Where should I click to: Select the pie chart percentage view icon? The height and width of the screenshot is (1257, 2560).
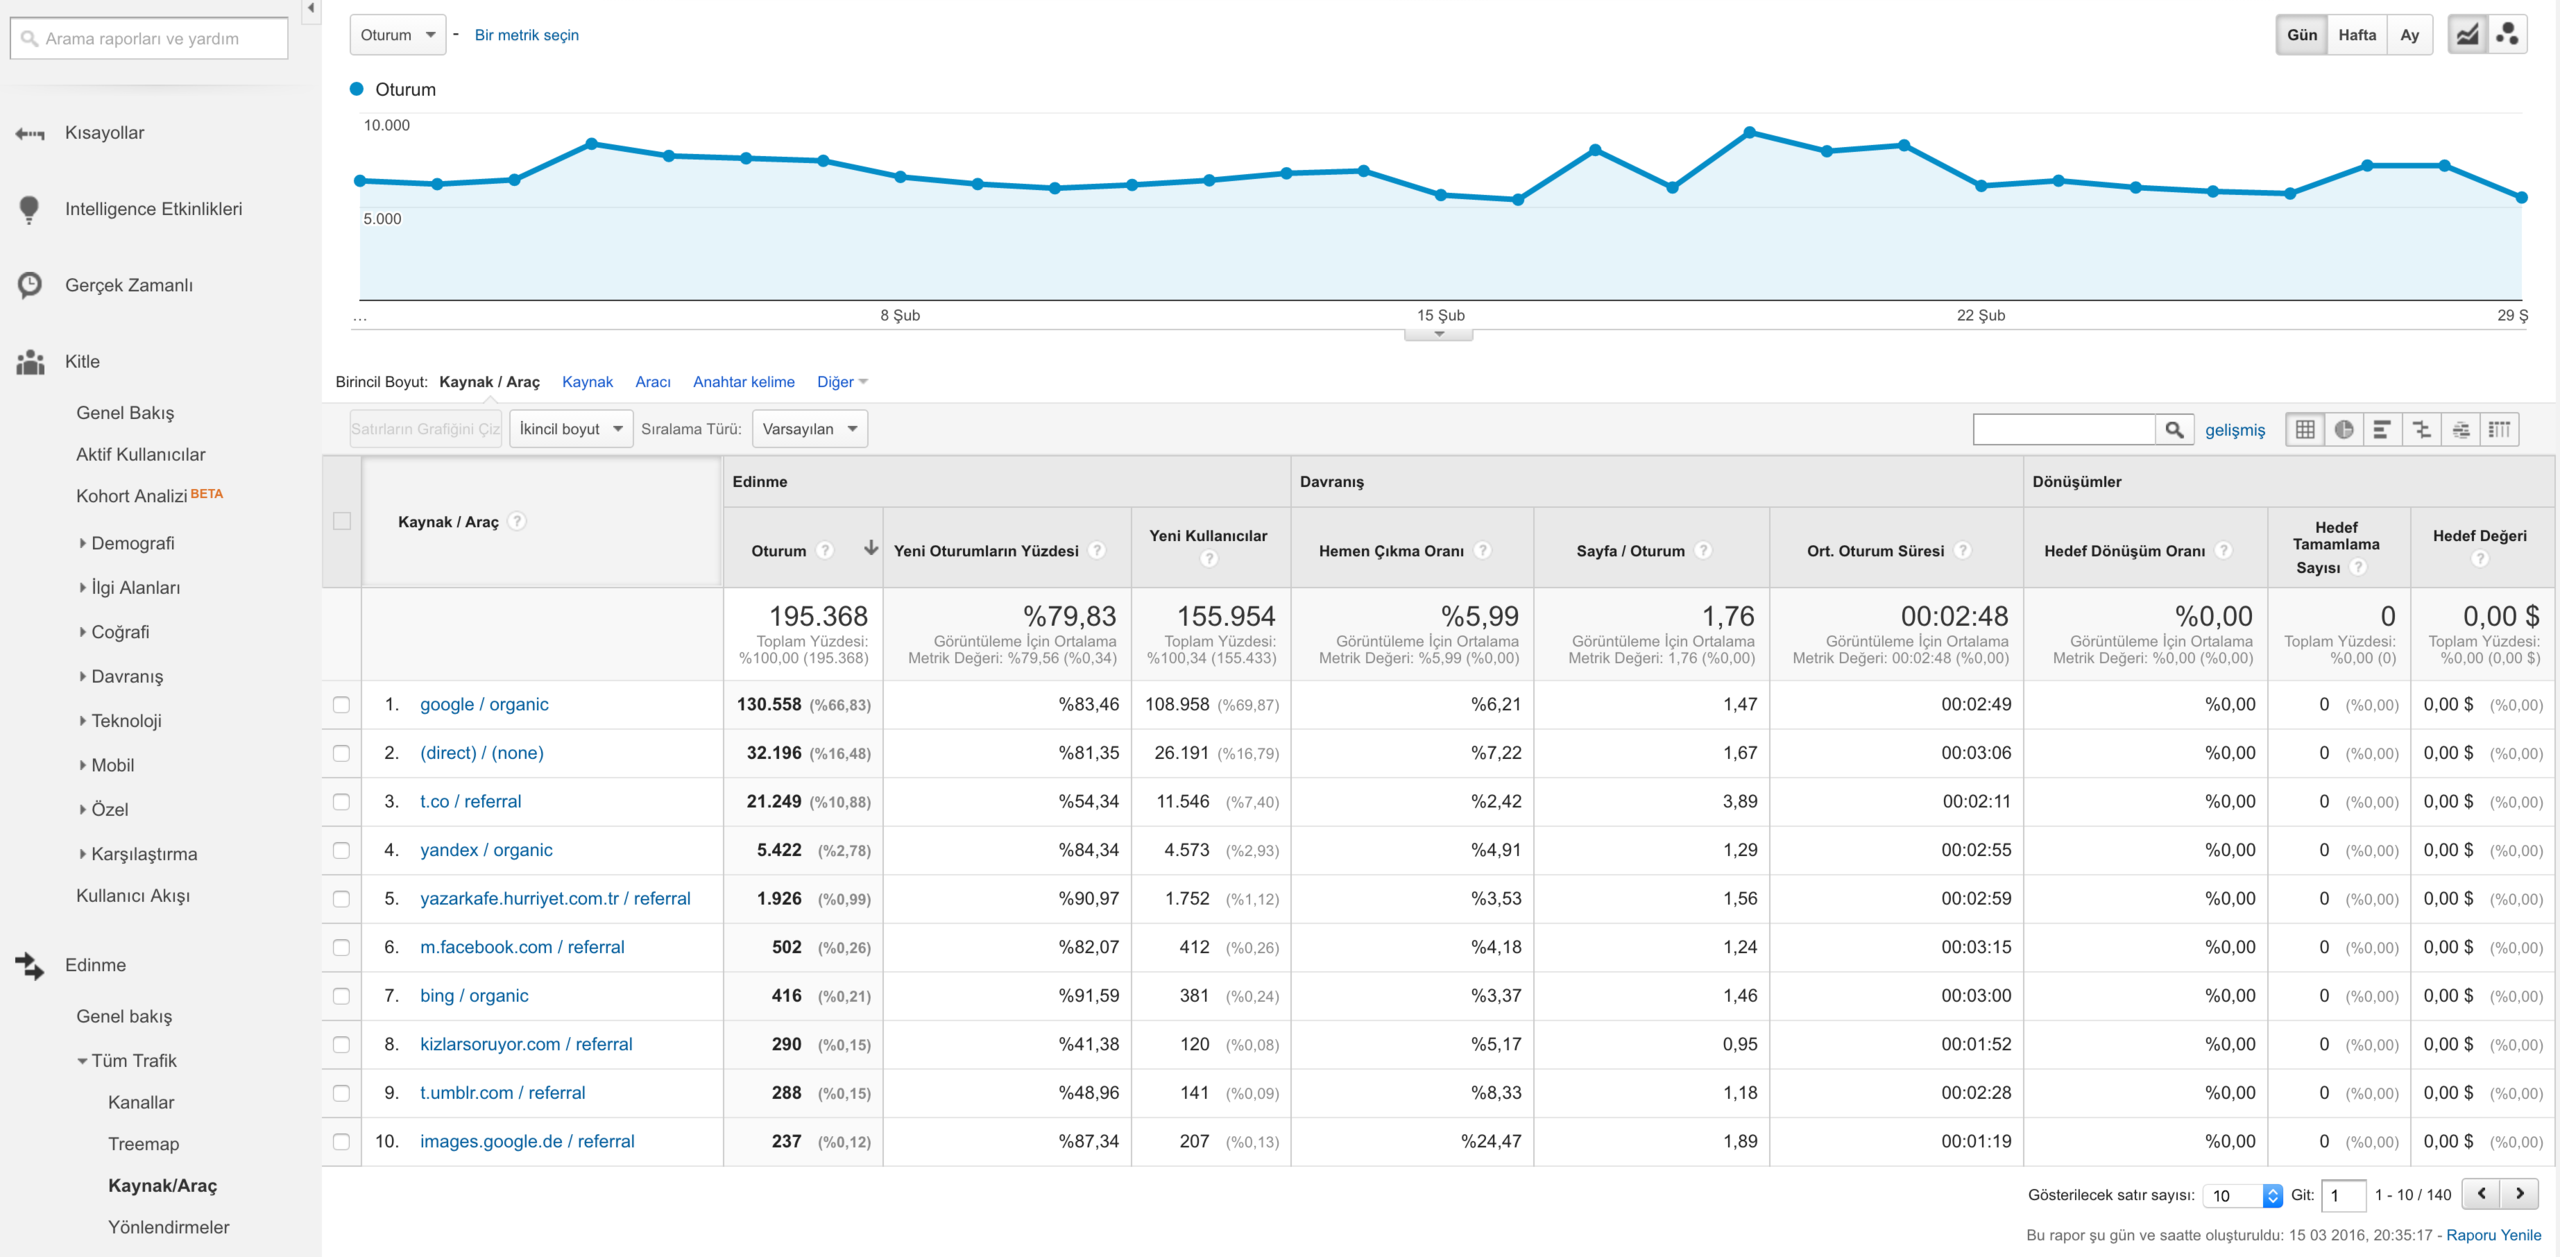[x=2344, y=429]
